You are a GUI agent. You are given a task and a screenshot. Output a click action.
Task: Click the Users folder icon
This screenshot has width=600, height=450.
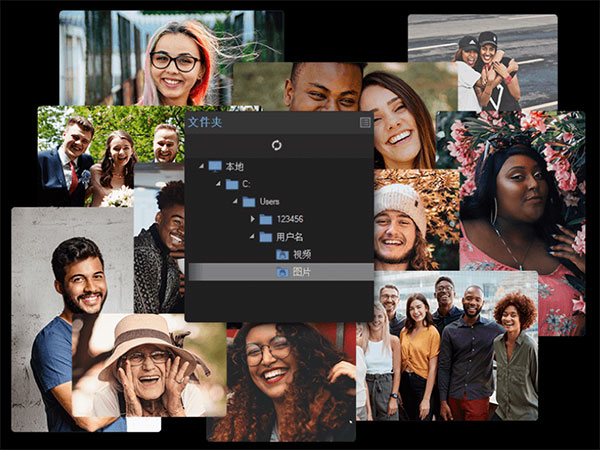click(249, 202)
